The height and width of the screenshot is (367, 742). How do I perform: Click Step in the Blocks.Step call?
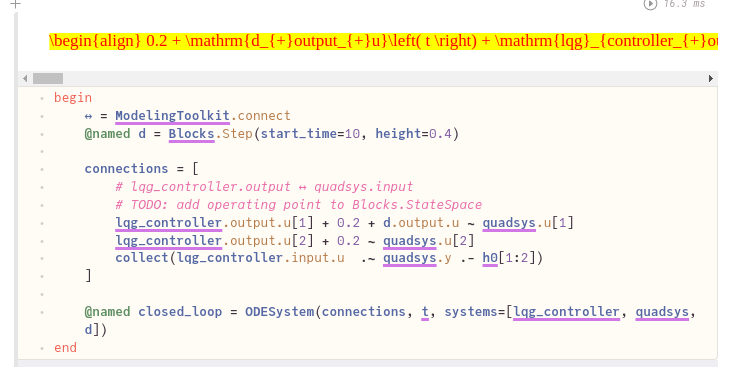[238, 134]
